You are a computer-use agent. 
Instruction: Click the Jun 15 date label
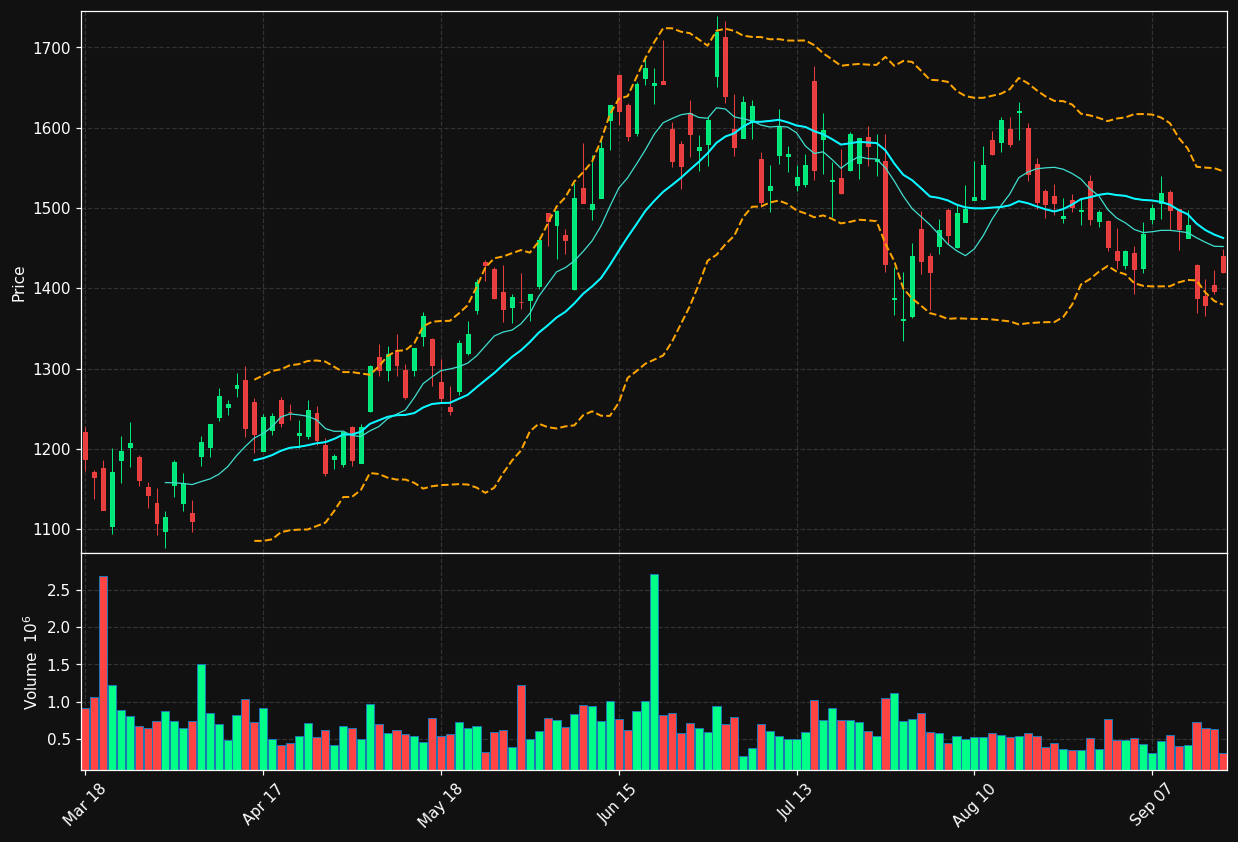[x=618, y=804]
